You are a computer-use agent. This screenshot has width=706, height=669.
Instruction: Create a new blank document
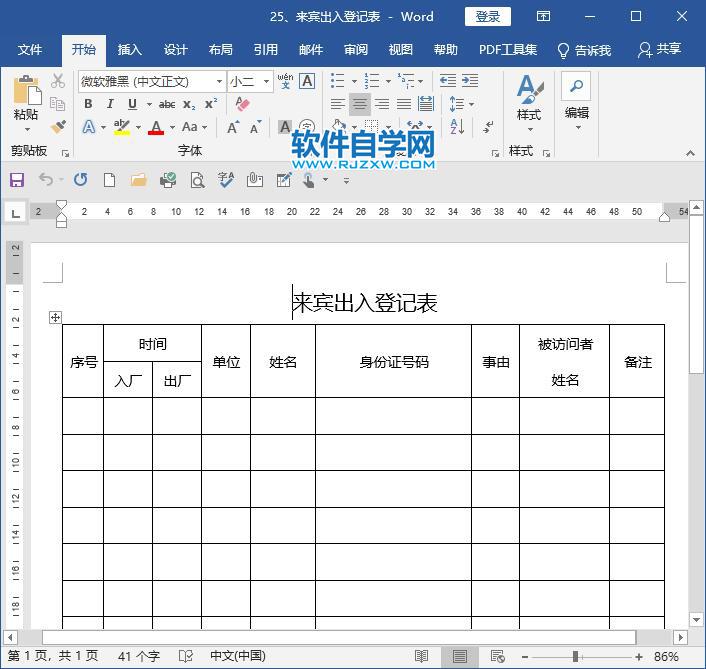coord(109,180)
